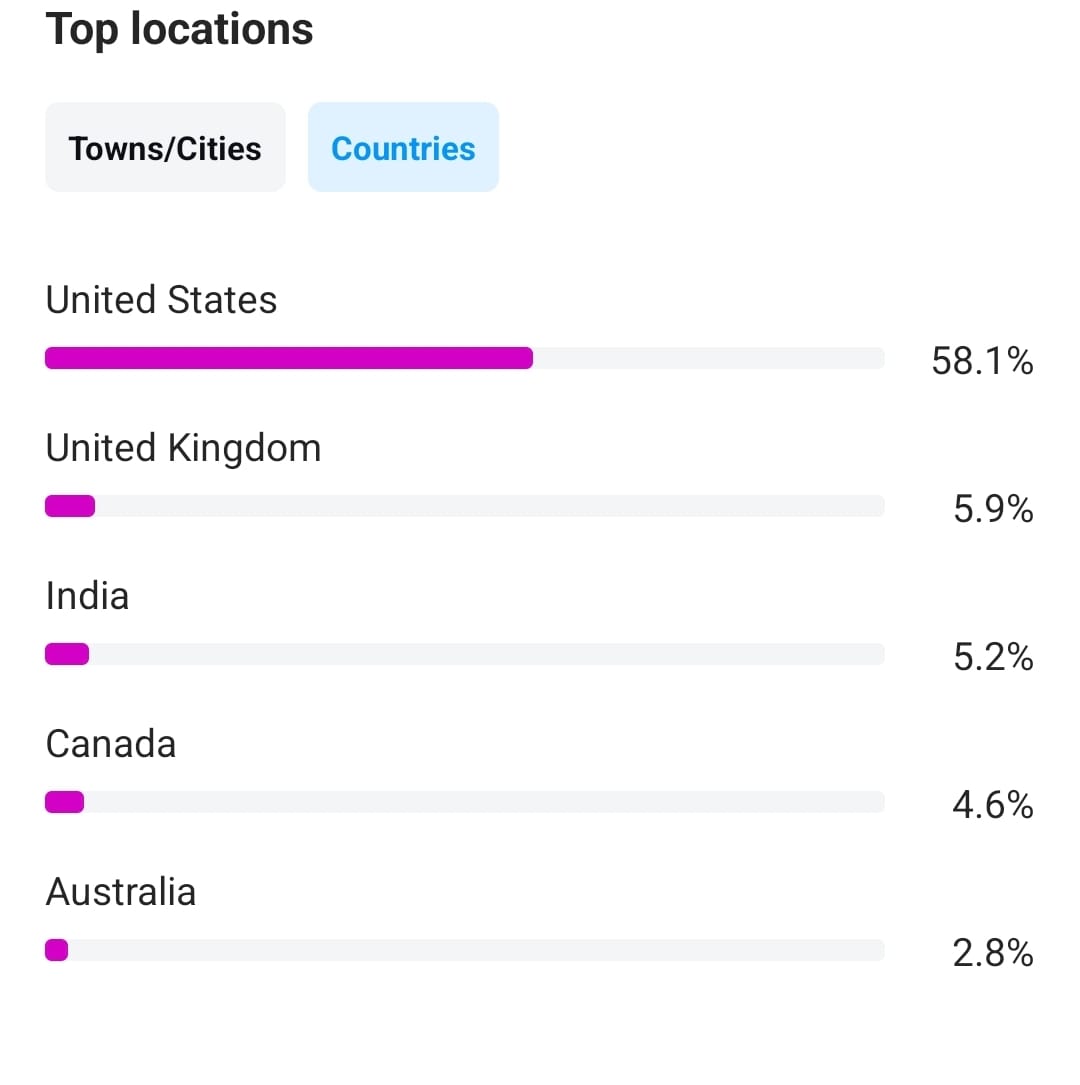Click the Canada percentage bar

tap(465, 802)
